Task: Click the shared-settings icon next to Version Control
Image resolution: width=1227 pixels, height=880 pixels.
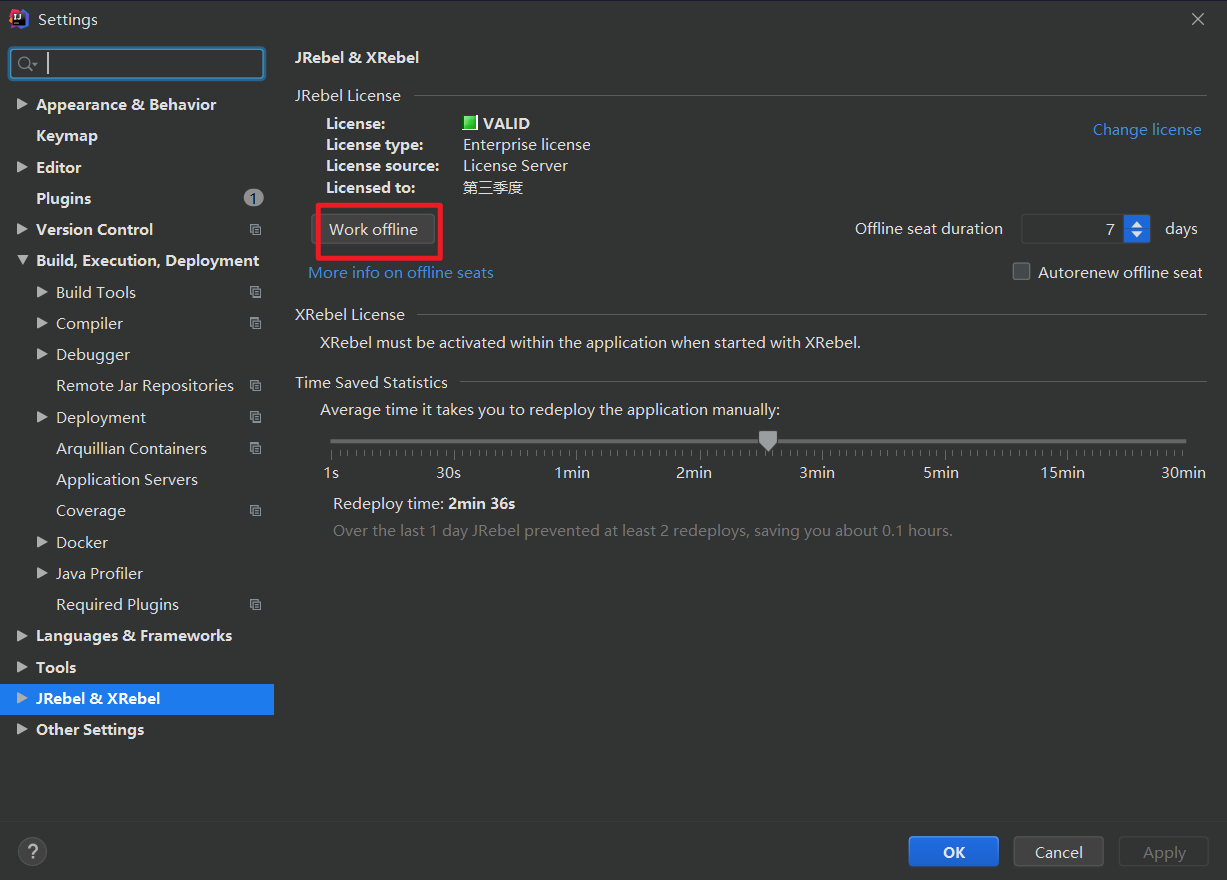Action: pyautogui.click(x=253, y=229)
